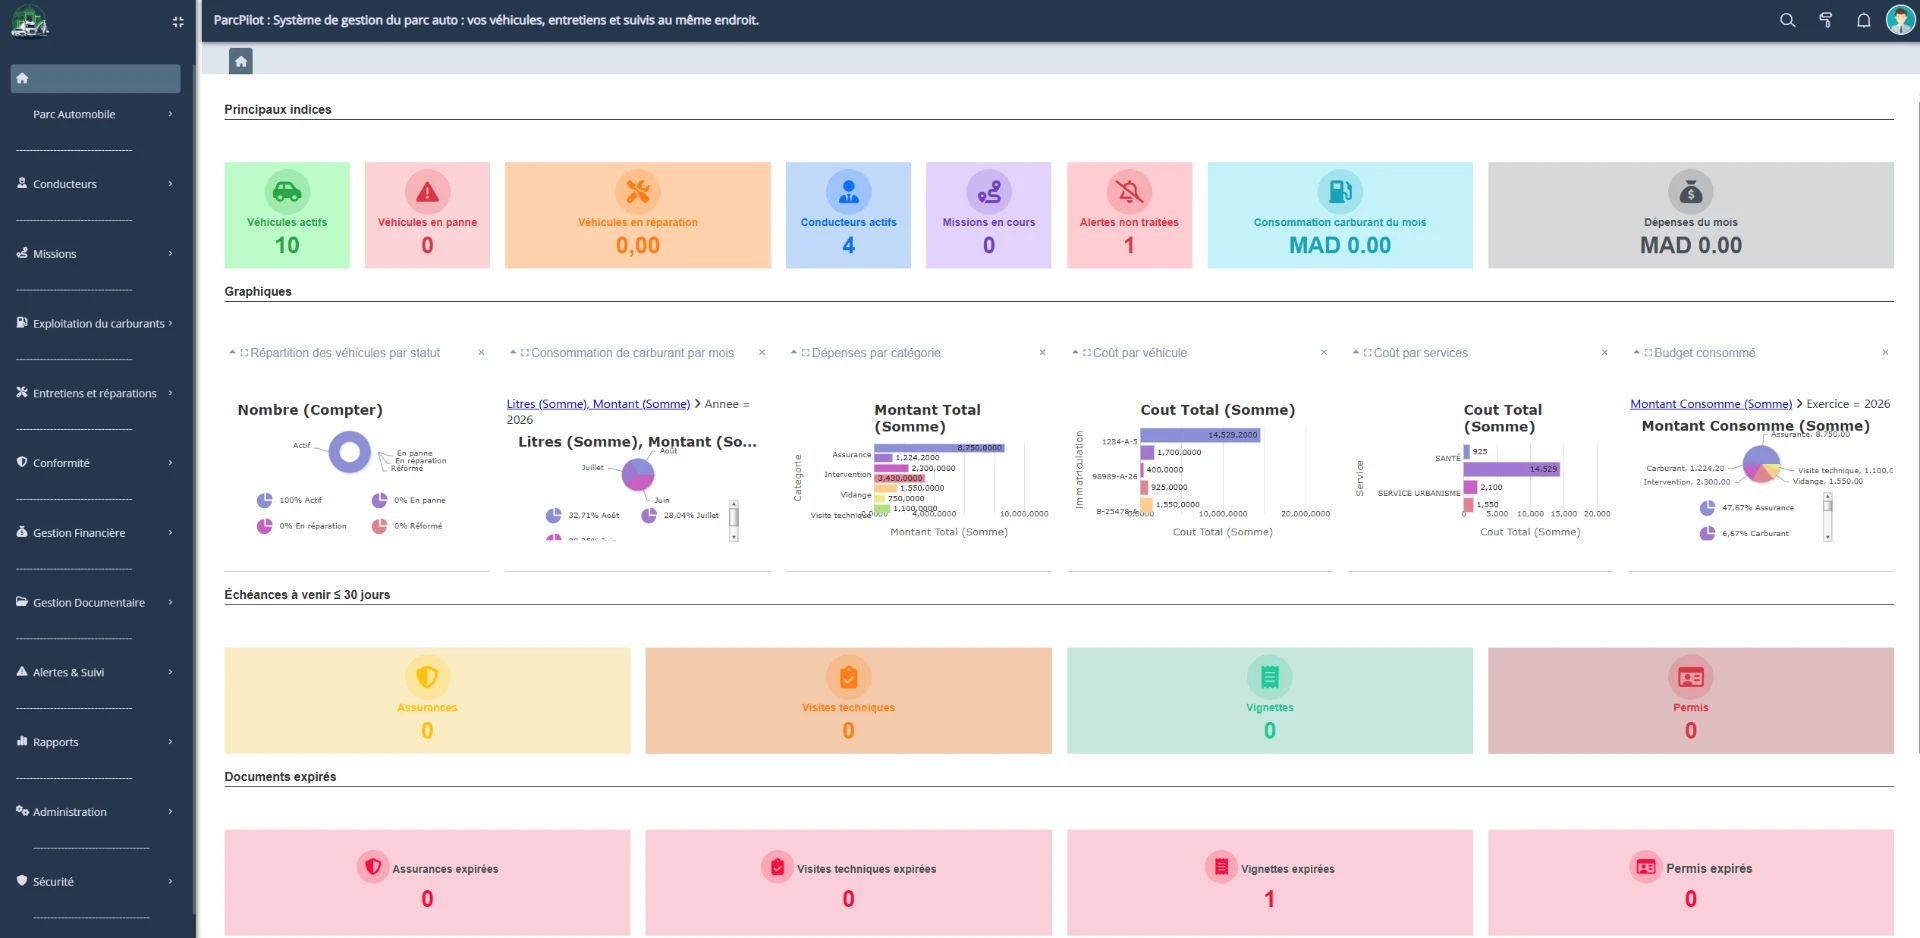Click the receipt icon on Vignettes card
Viewport: 1920px width, 938px height.
[x=1270, y=677]
